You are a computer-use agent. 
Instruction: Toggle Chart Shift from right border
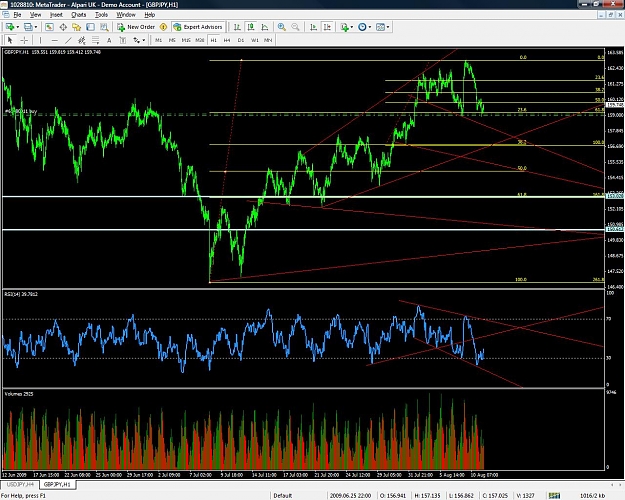tap(327, 27)
